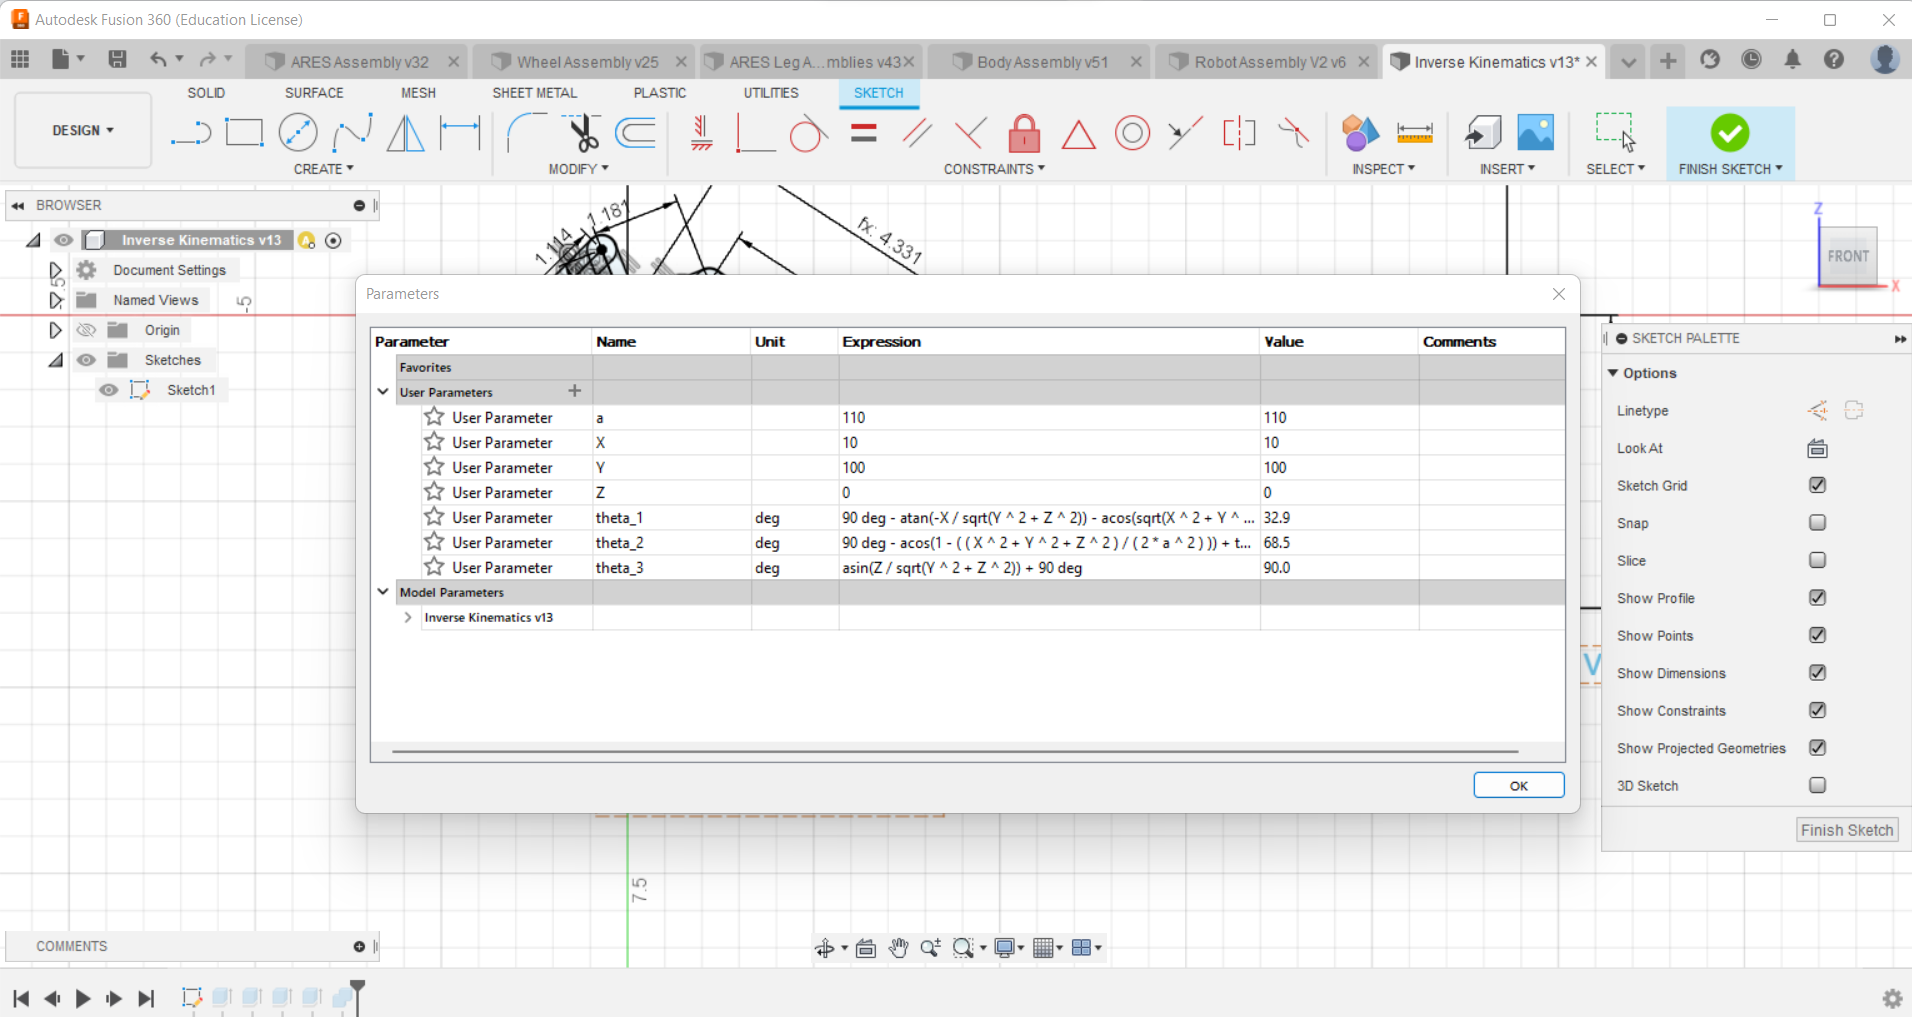The width and height of the screenshot is (1912, 1017).
Task: Apply the Tangent constraint
Action: coord(808,132)
